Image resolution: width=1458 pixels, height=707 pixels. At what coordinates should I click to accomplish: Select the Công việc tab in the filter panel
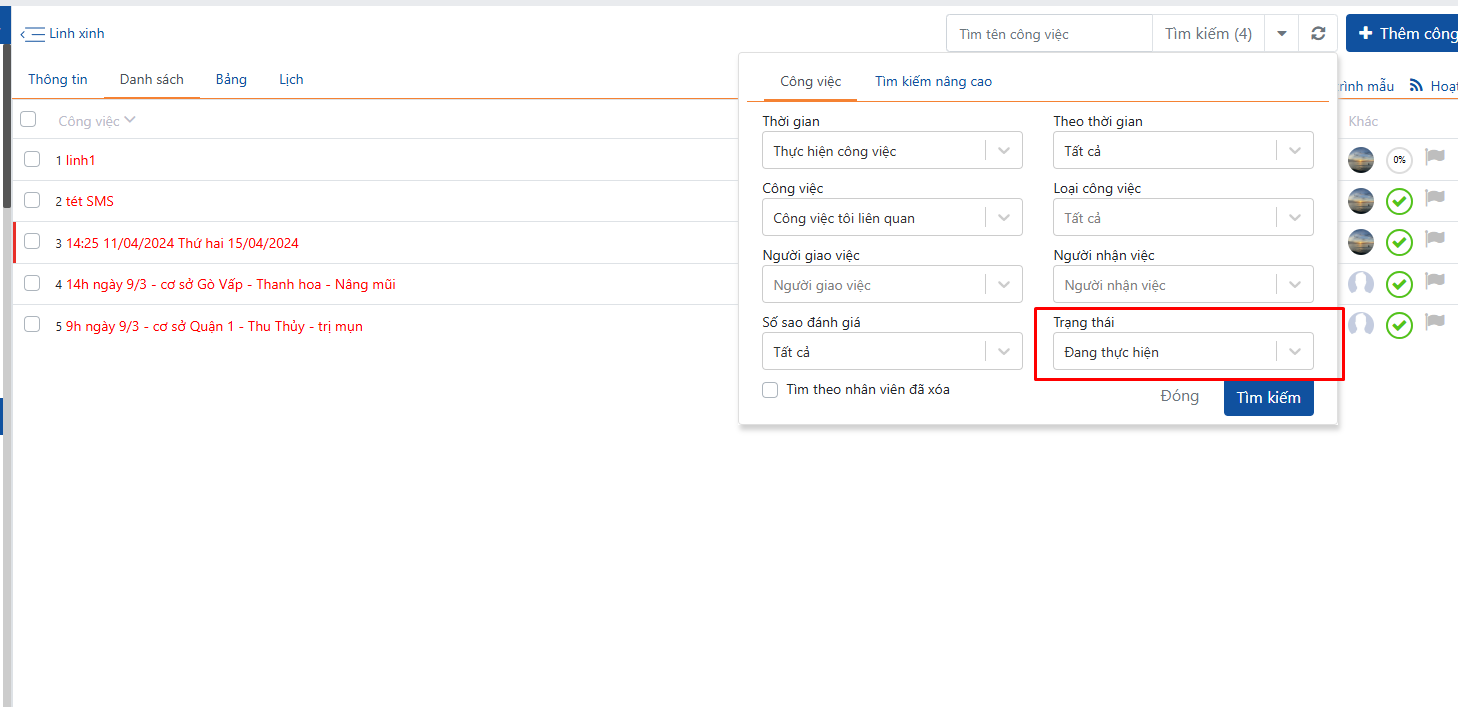(811, 81)
